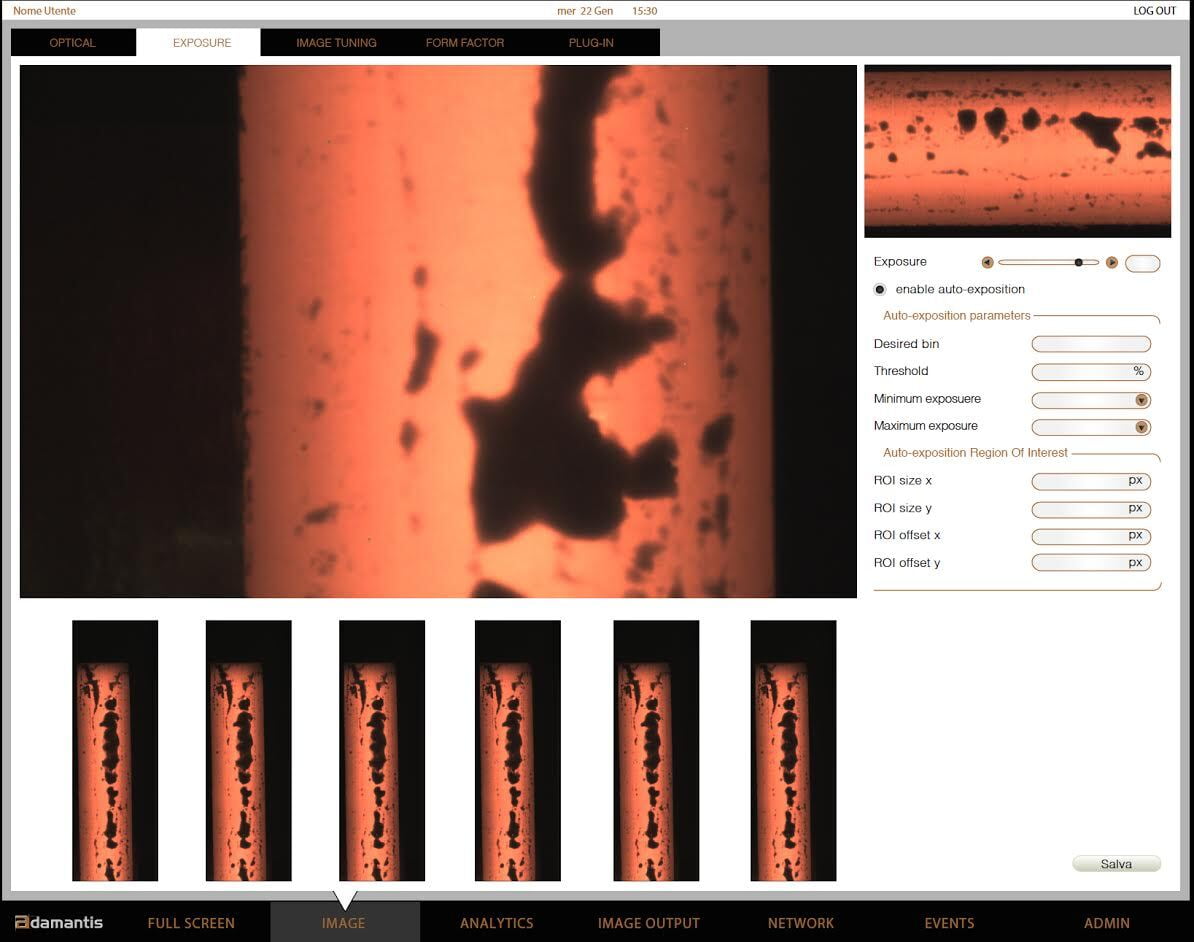The height and width of the screenshot is (942, 1194).
Task: Open the Minimum exposure dropdown
Action: (x=1141, y=400)
